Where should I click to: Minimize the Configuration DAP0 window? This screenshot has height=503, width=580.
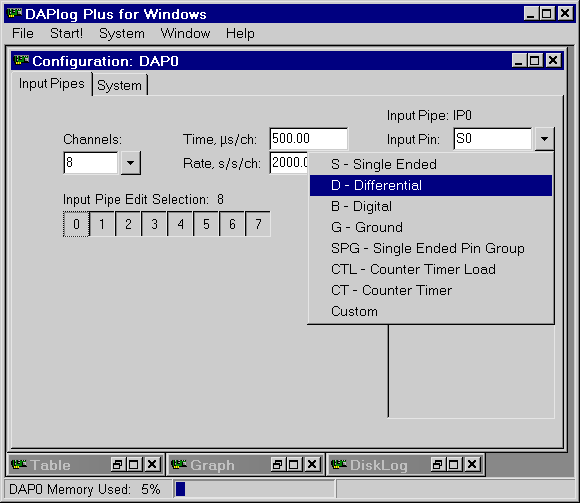pyautogui.click(x=519, y=60)
